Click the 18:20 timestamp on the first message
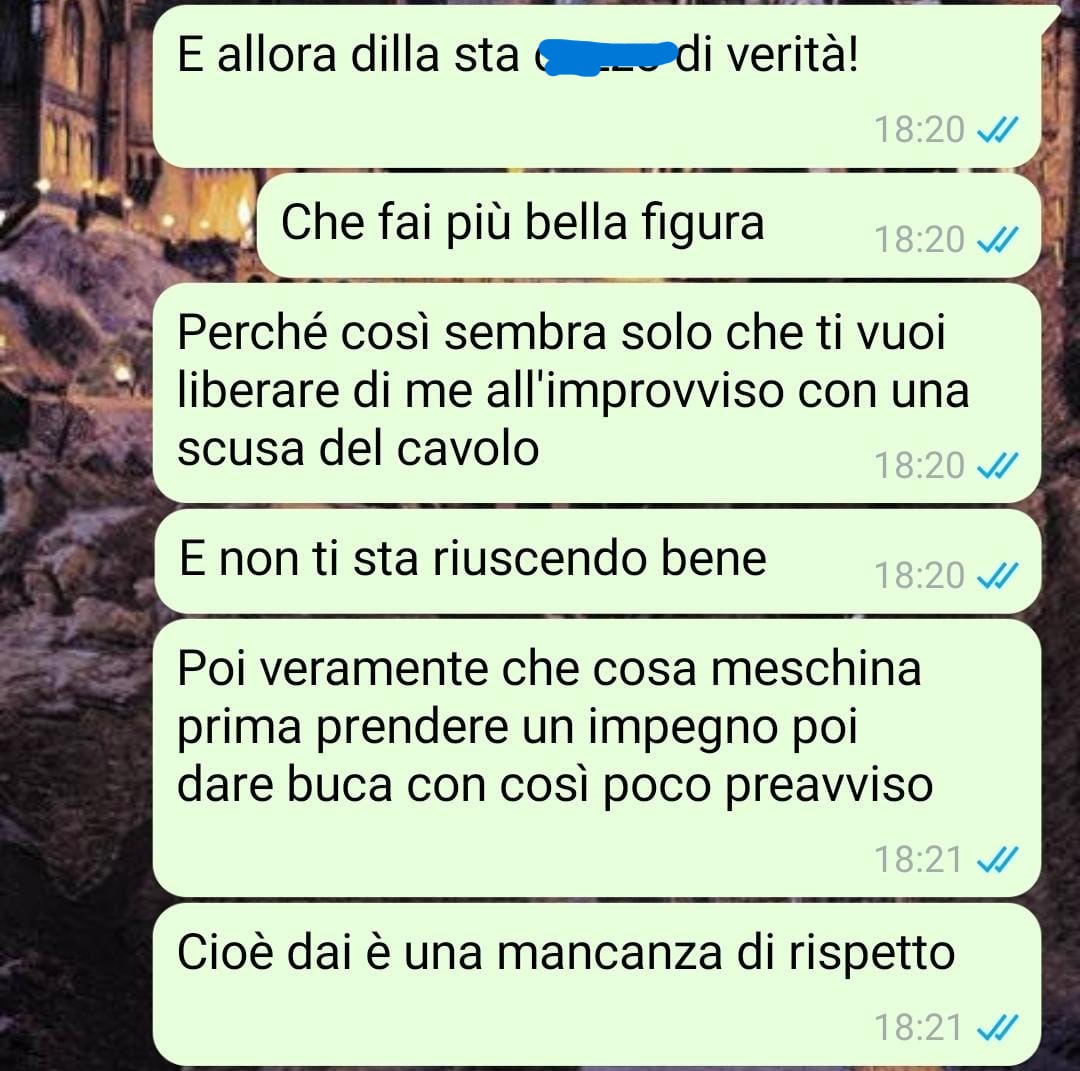 coord(920,129)
